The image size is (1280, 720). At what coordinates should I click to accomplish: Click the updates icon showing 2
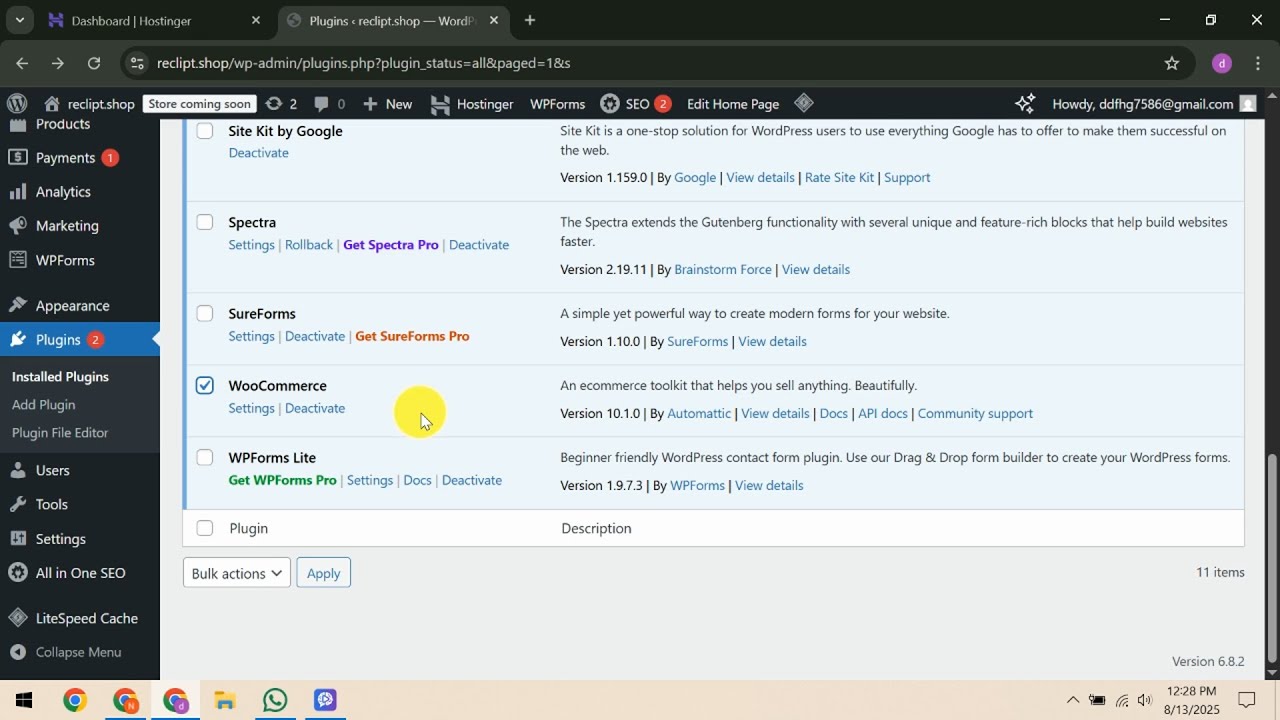point(281,103)
